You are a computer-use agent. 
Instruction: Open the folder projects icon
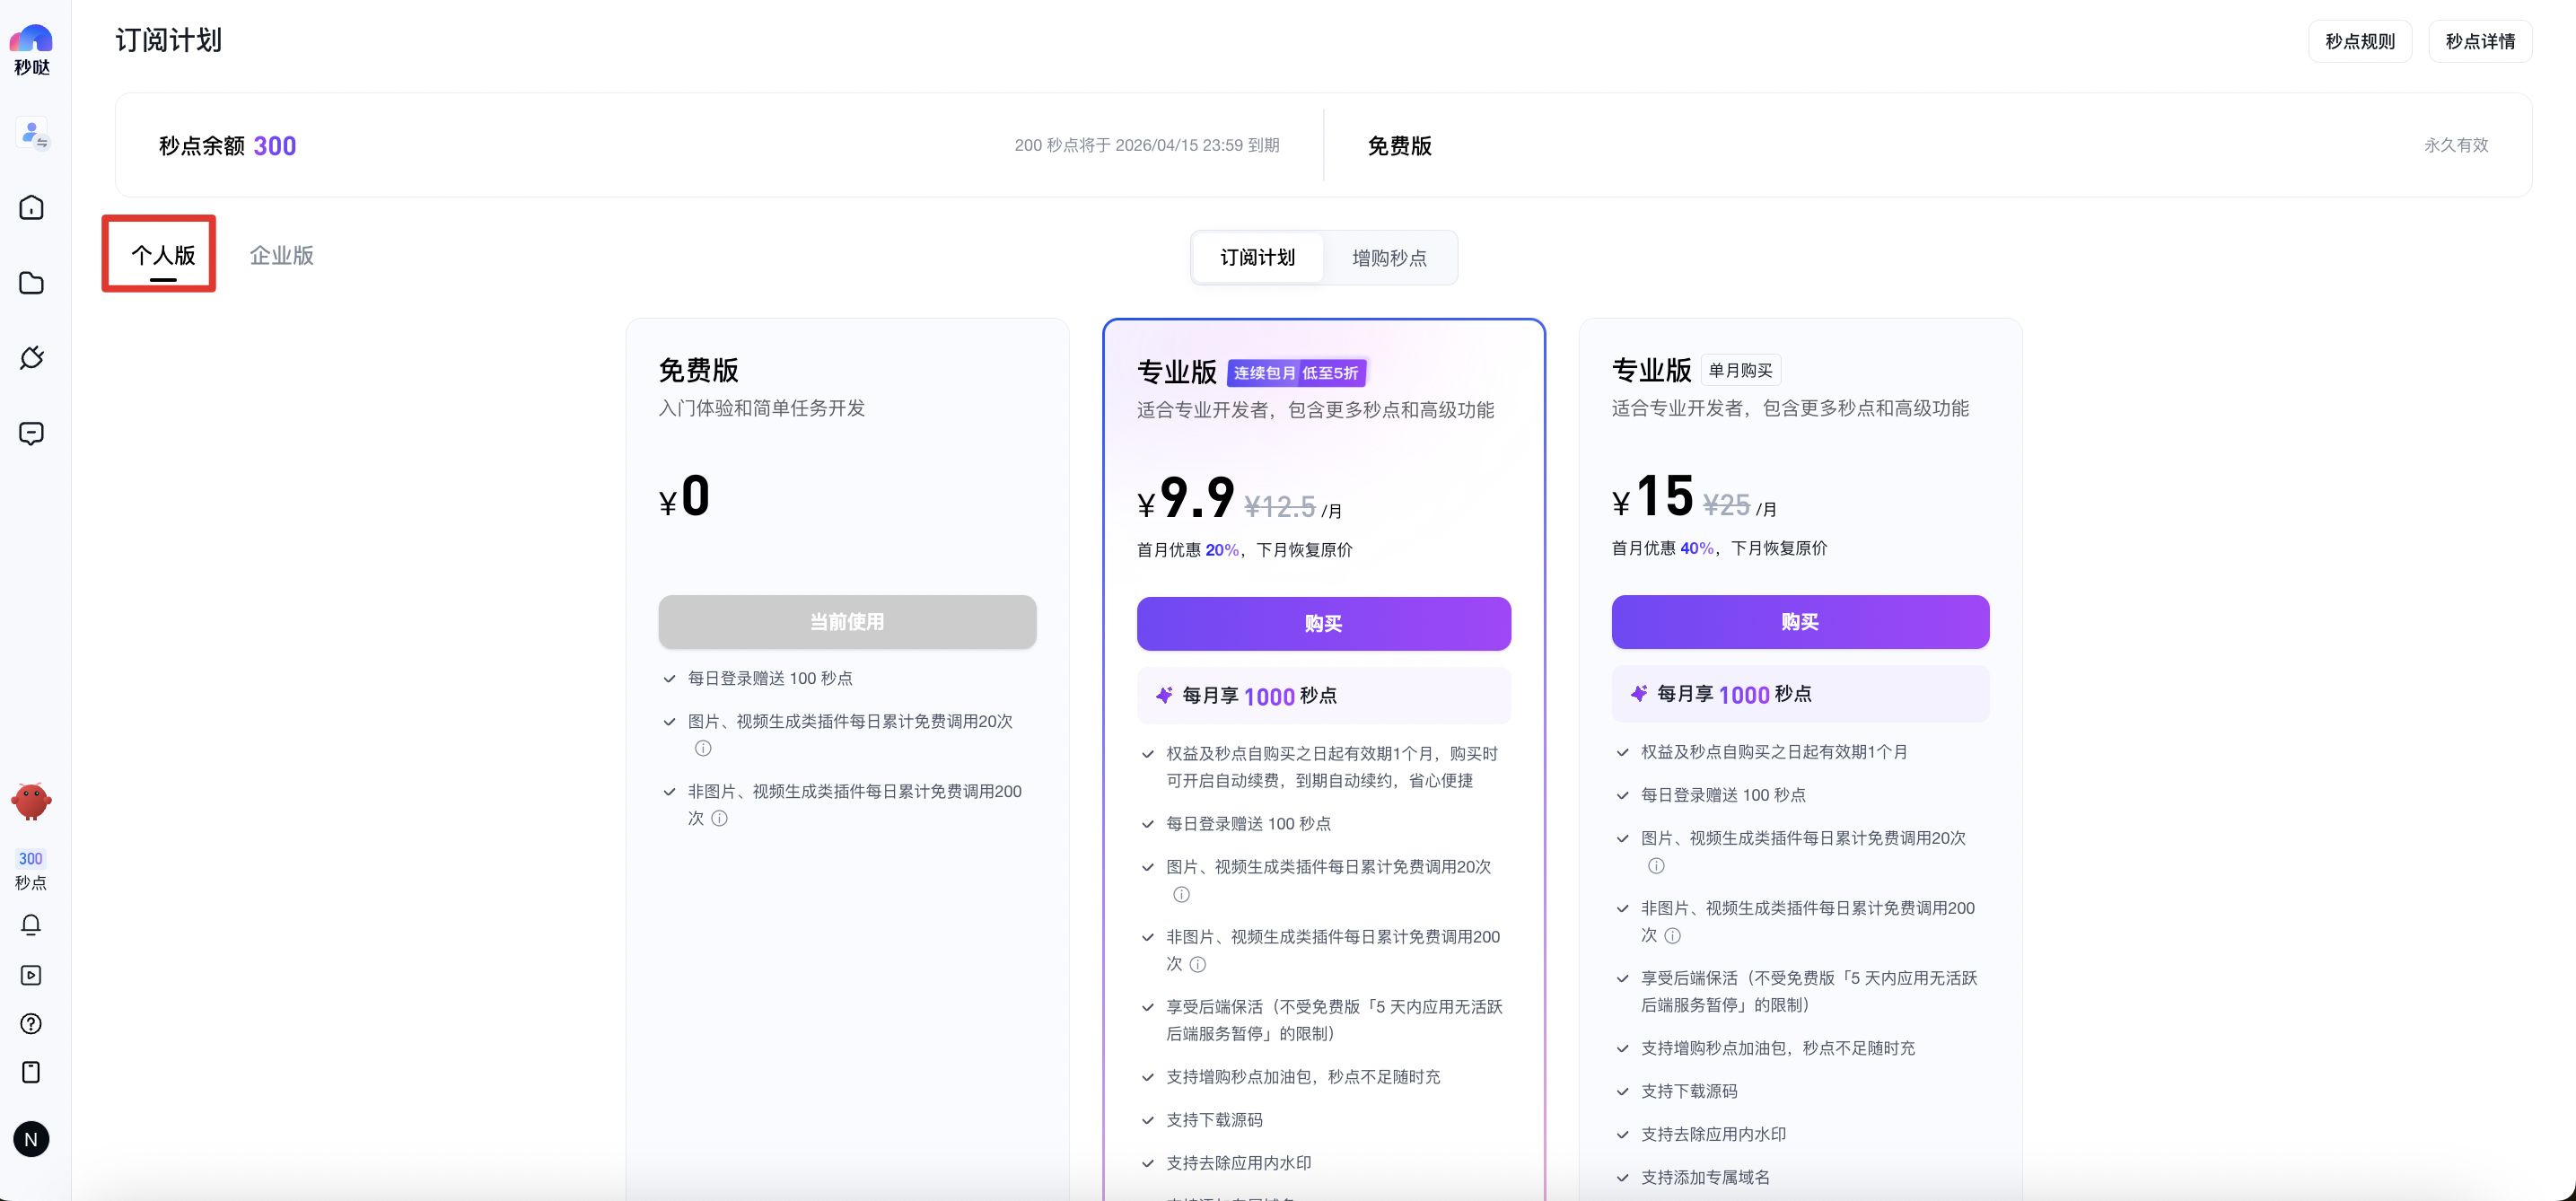coord(31,283)
